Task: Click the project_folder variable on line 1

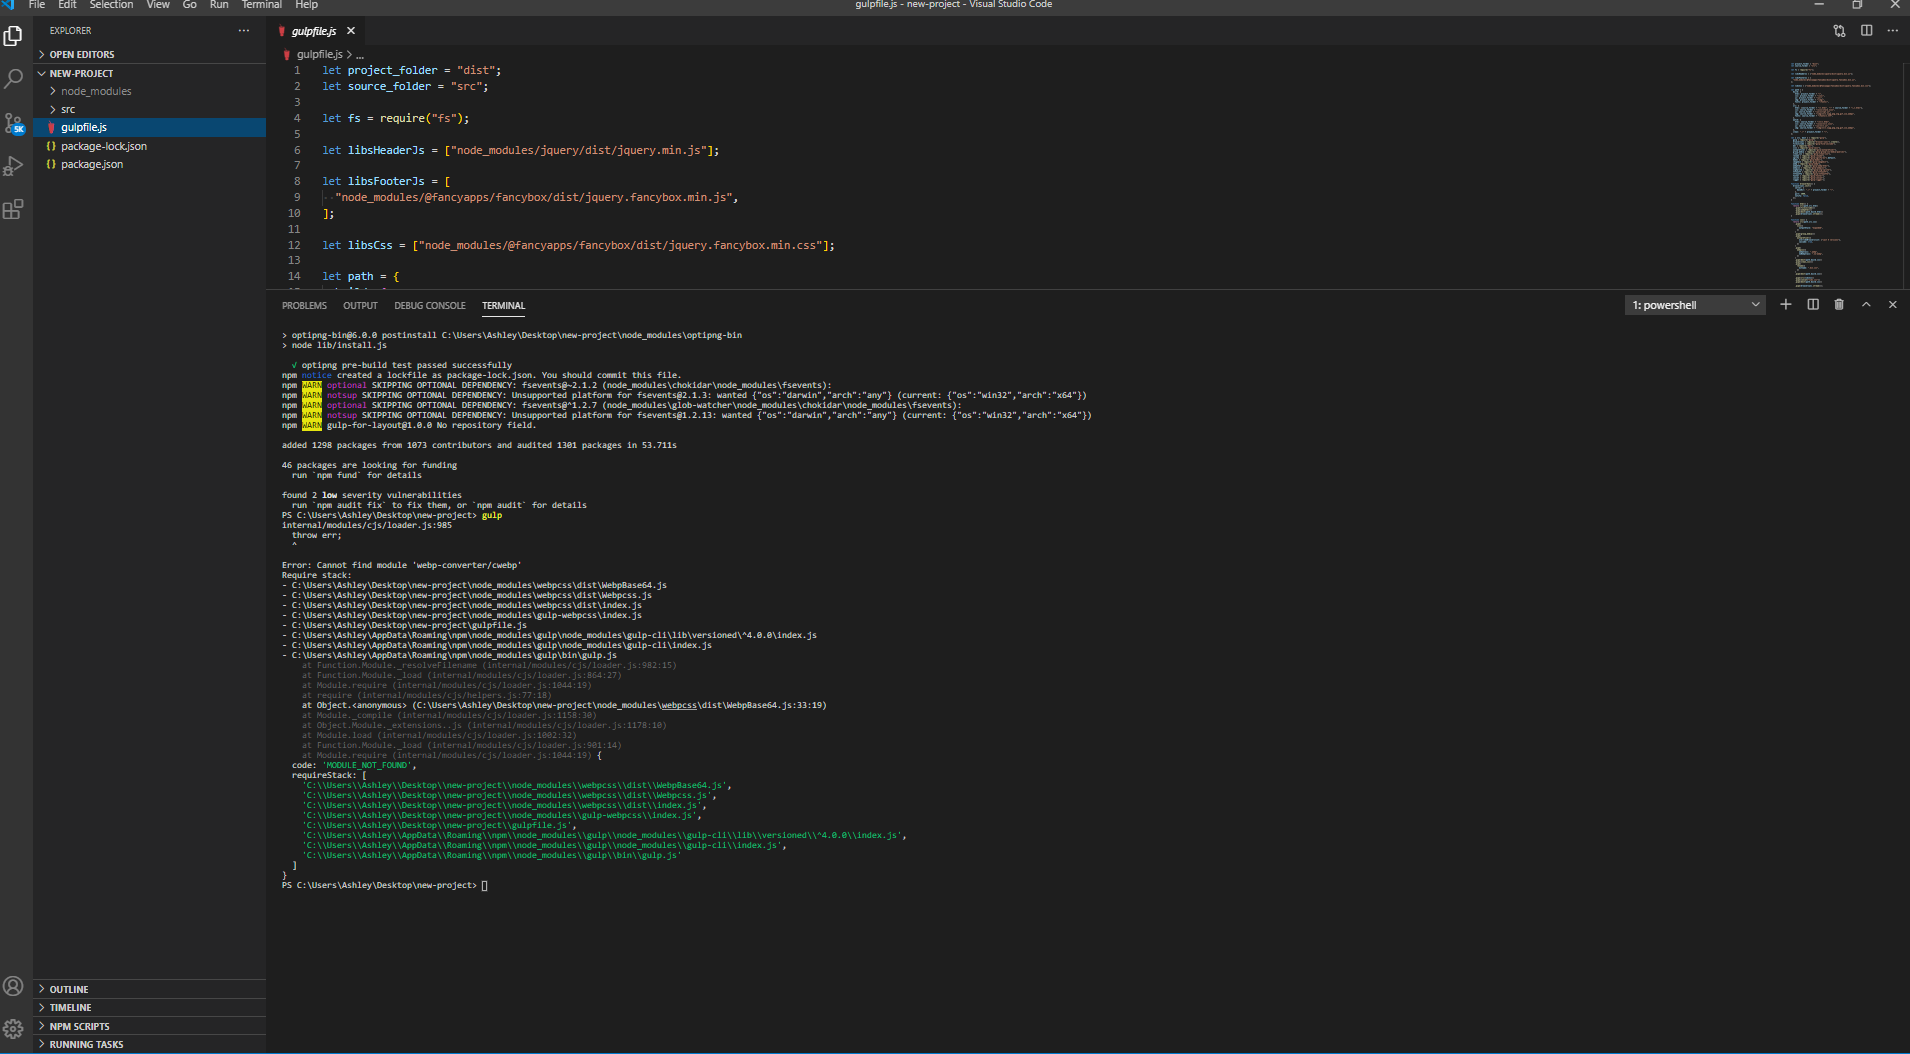Action: coord(392,71)
